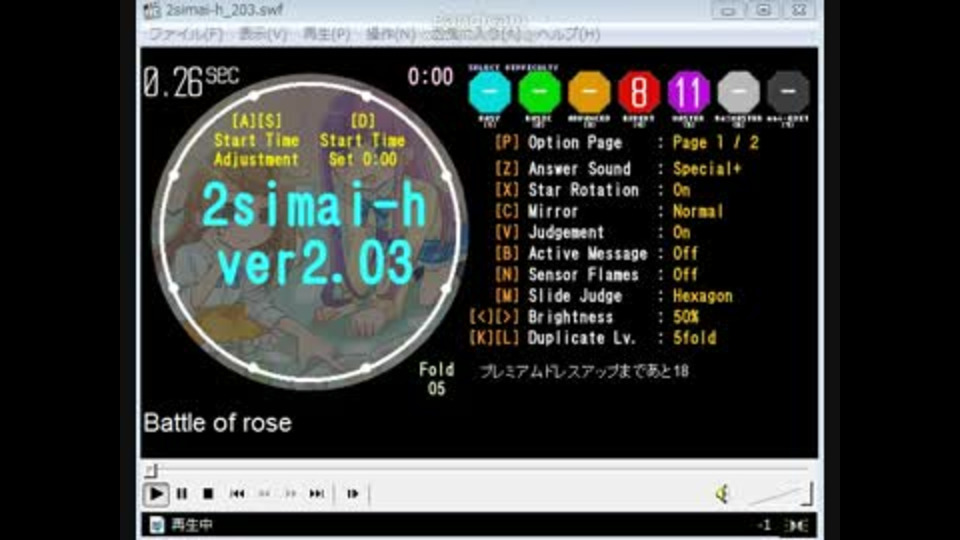Image resolution: width=960 pixels, height=540 pixels.
Task: Select the dark gray difficulty octagon
Action: 788,92
